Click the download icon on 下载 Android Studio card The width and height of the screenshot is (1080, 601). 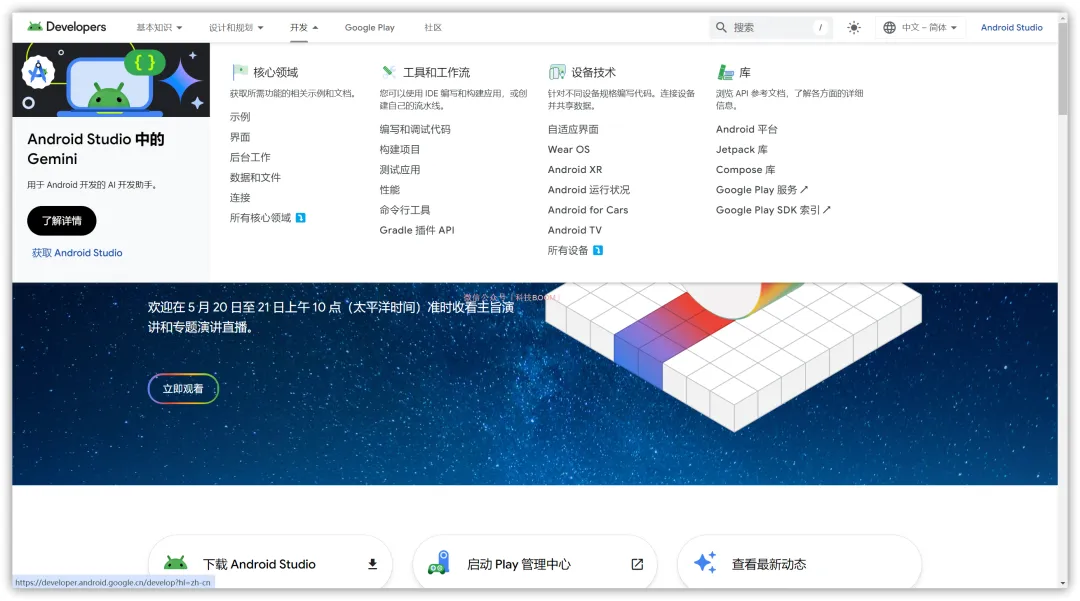tap(373, 564)
